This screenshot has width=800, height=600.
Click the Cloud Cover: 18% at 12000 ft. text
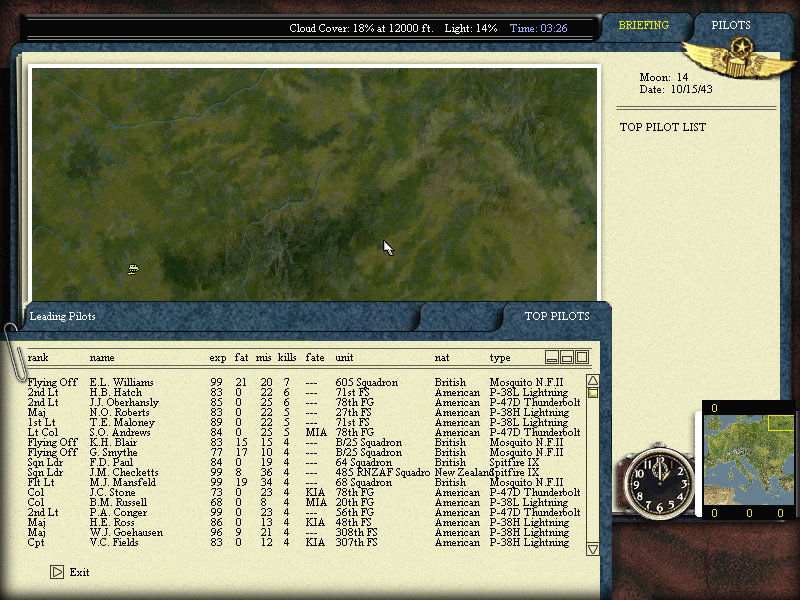click(x=361, y=28)
